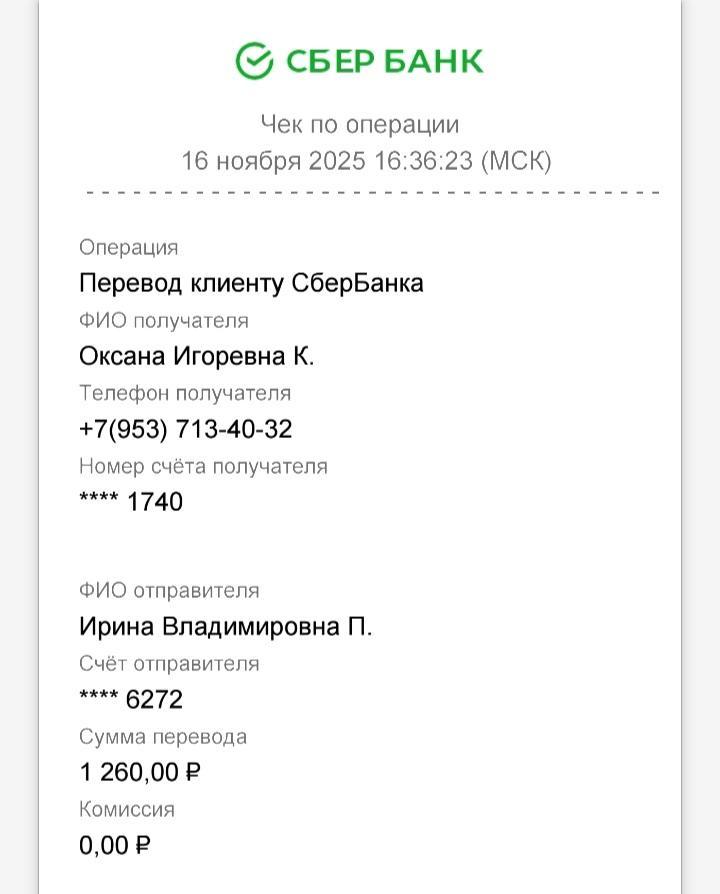This screenshot has height=894, width=720.
Task: Click the Сумма перевода label
Action: pos(163,737)
